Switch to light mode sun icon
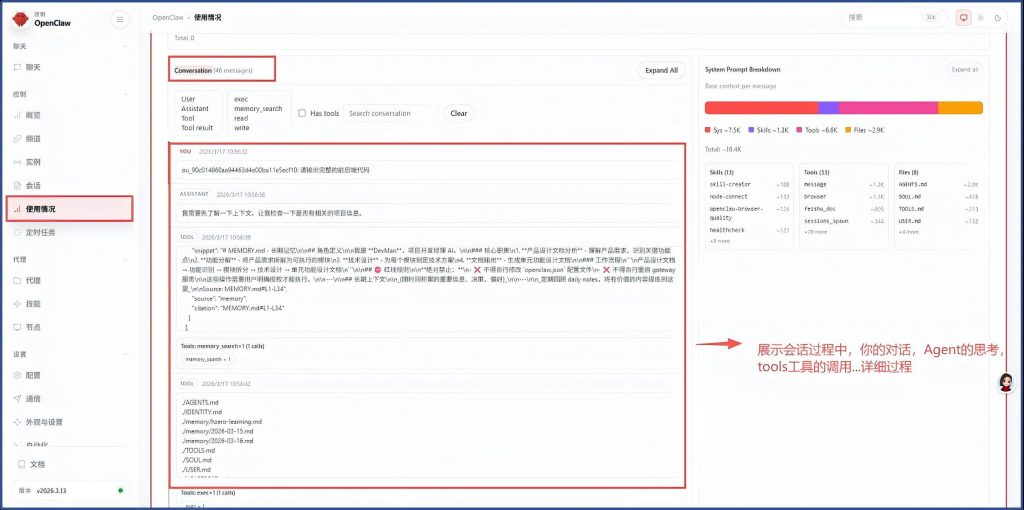The height and width of the screenshot is (510, 1024). (x=981, y=18)
